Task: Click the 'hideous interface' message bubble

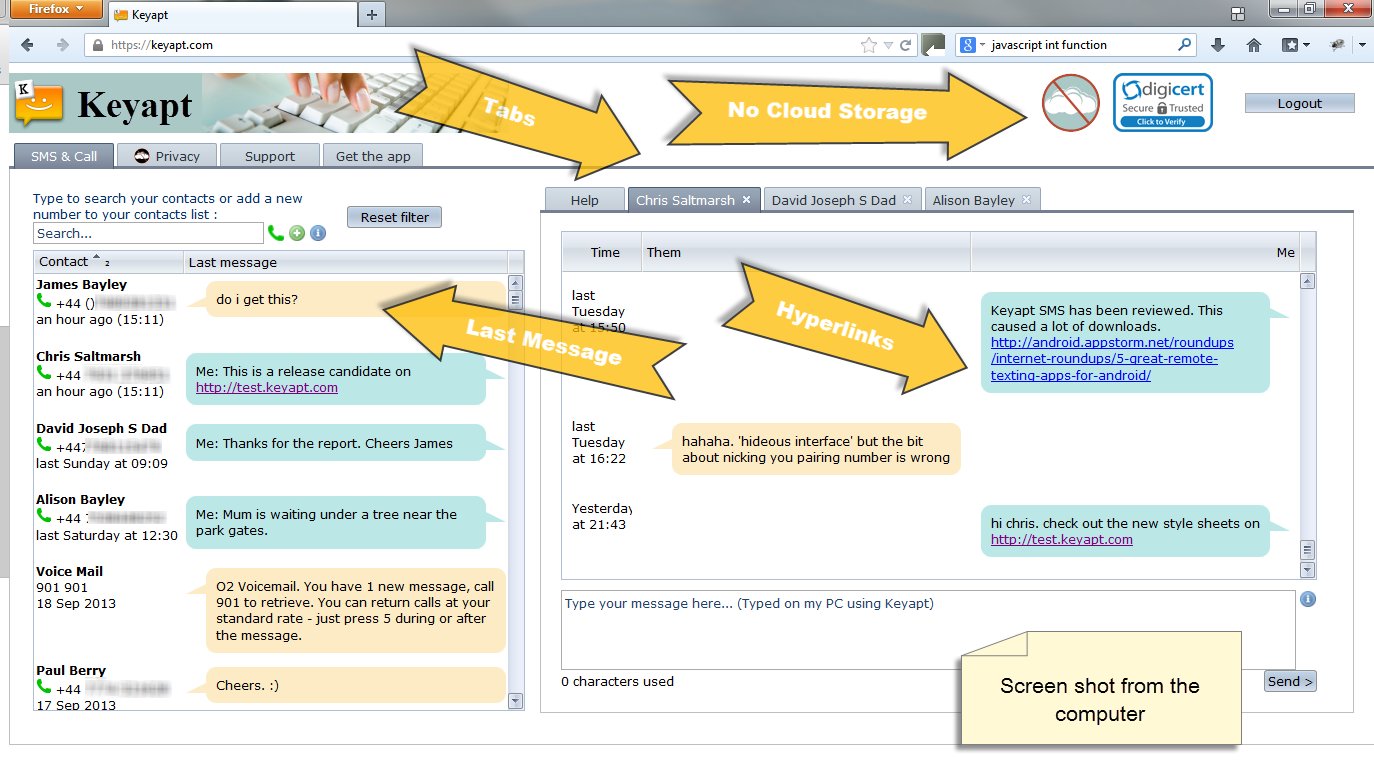Action: [x=816, y=449]
